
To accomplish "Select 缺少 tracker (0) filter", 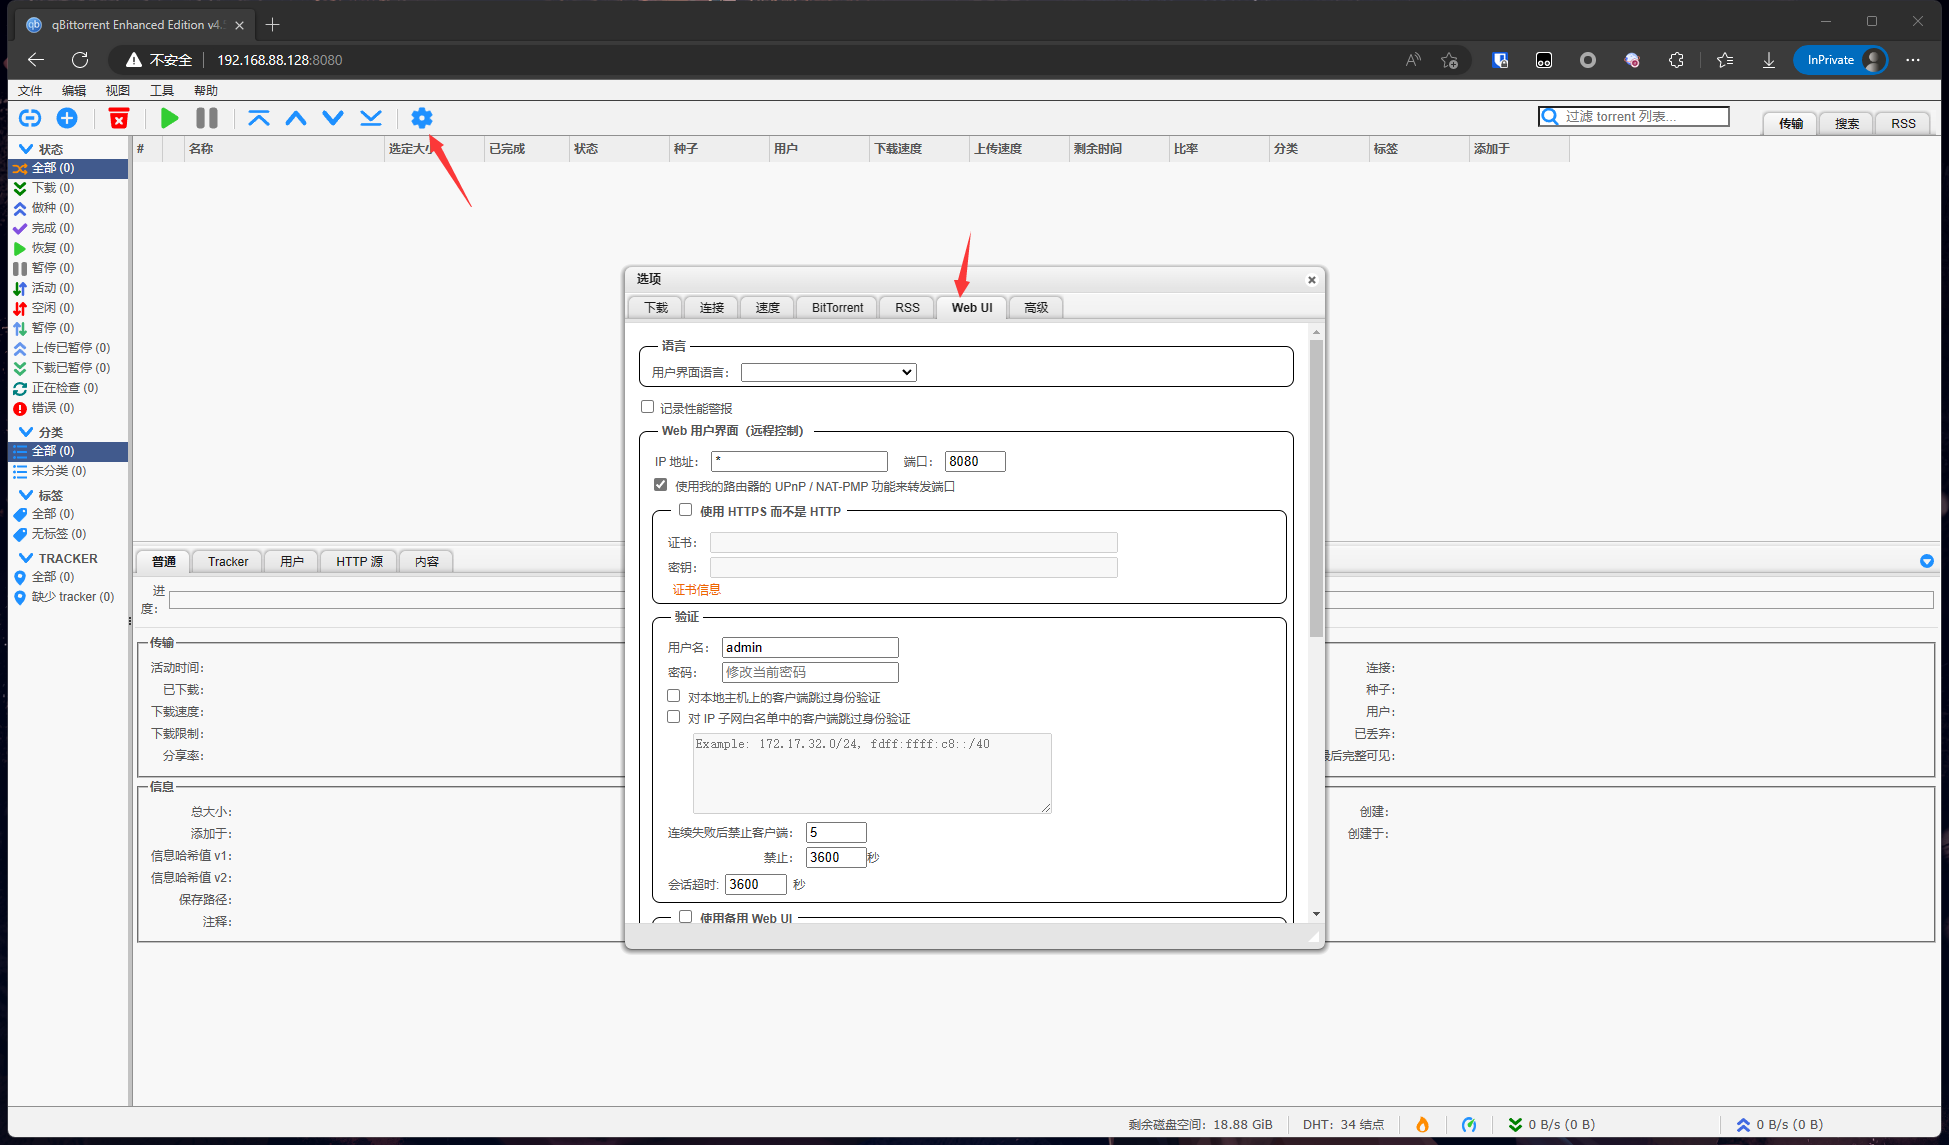I will pyautogui.click(x=68, y=597).
